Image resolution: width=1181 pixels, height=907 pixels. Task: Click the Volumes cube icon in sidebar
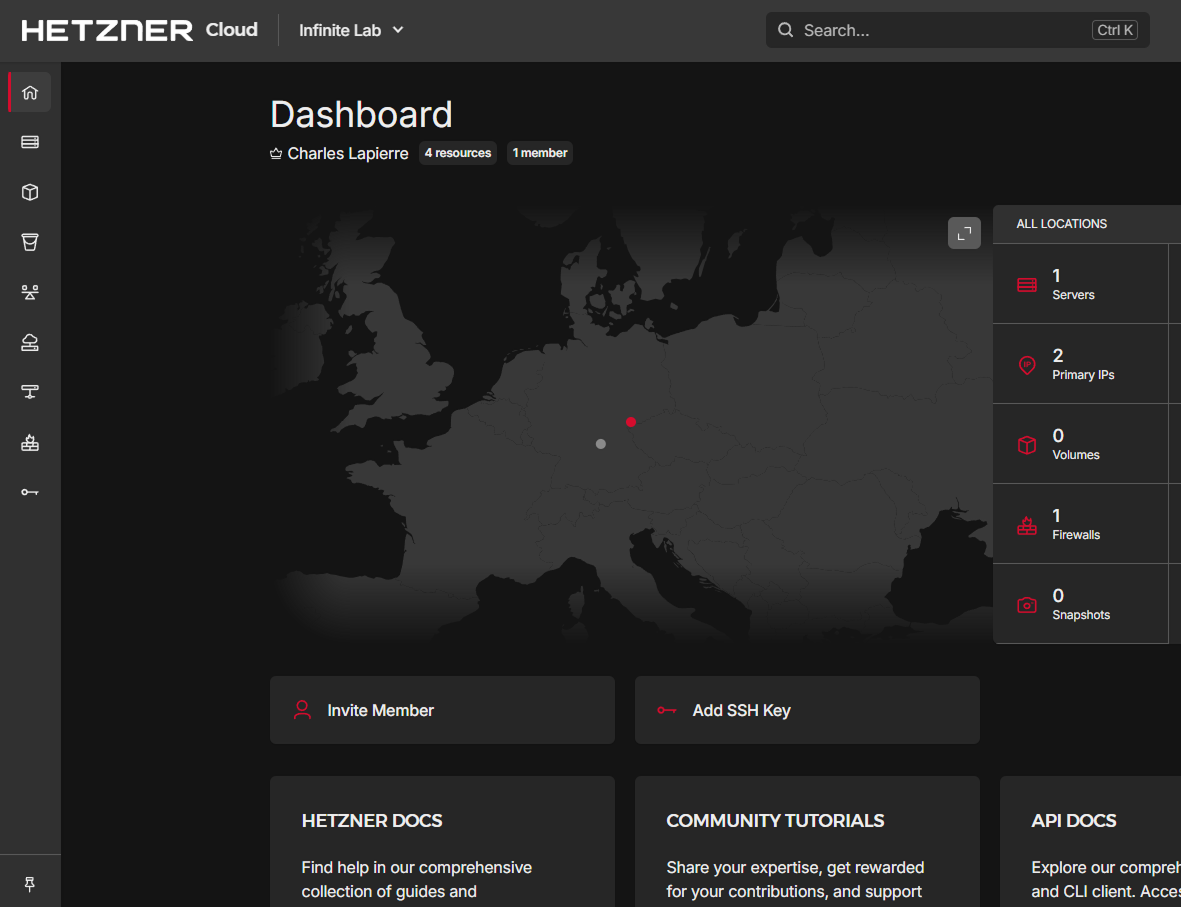(30, 192)
